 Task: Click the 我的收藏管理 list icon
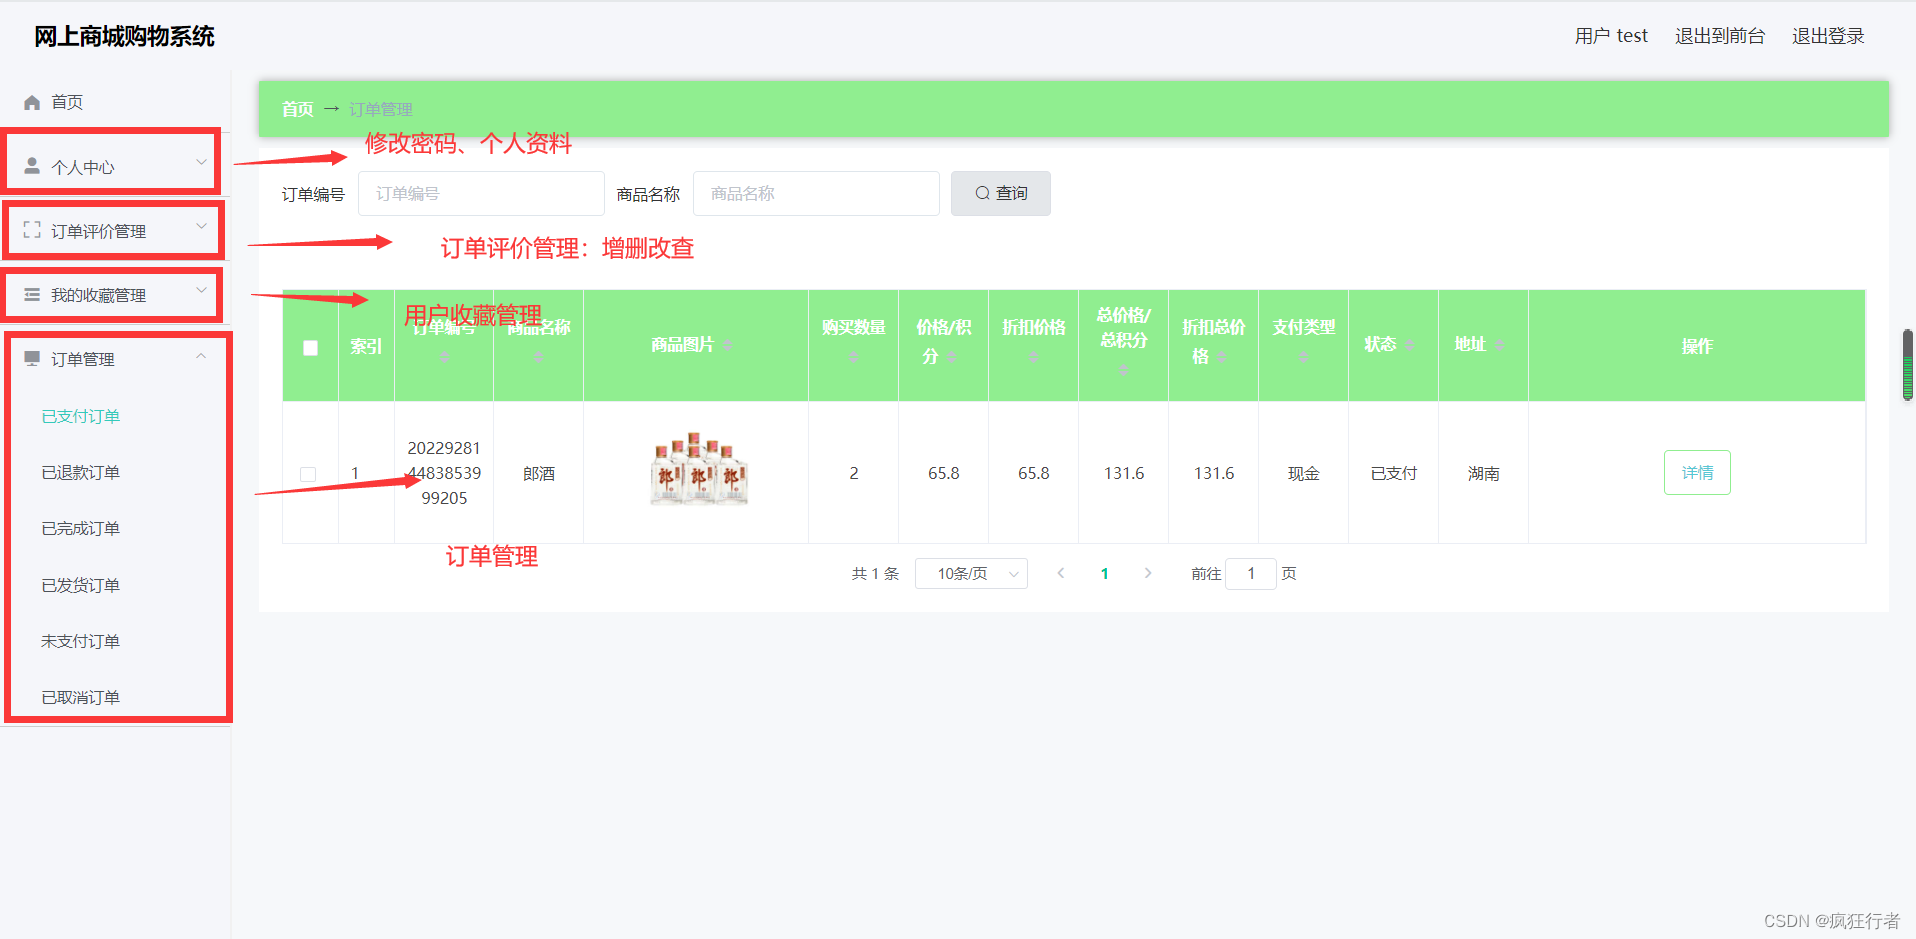point(31,294)
